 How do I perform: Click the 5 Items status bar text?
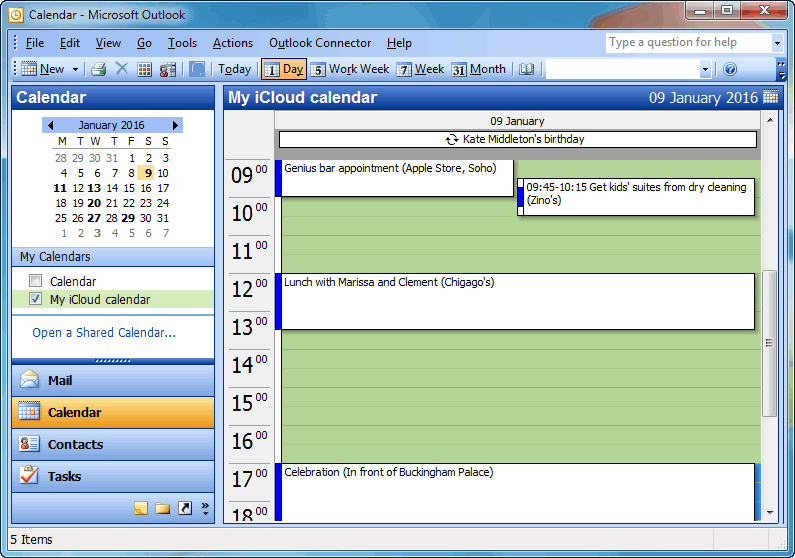tap(31, 540)
